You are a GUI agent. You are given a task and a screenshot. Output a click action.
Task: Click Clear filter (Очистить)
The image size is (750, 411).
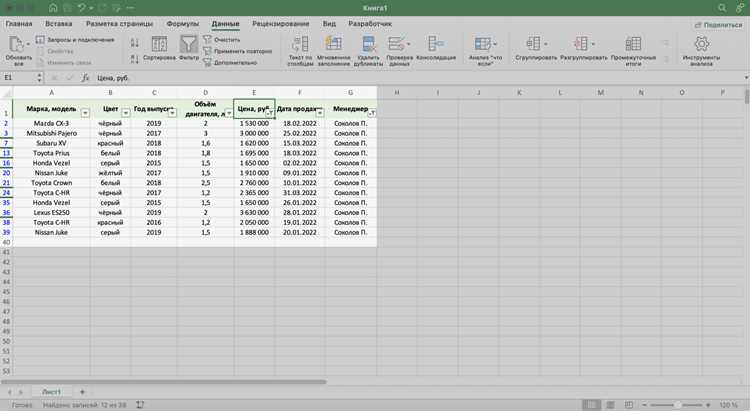(221, 40)
